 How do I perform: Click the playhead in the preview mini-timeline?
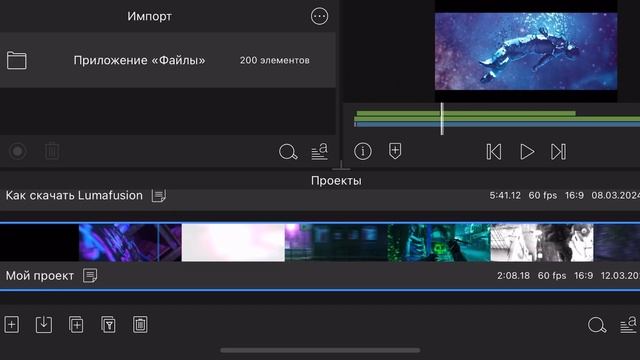(x=442, y=119)
